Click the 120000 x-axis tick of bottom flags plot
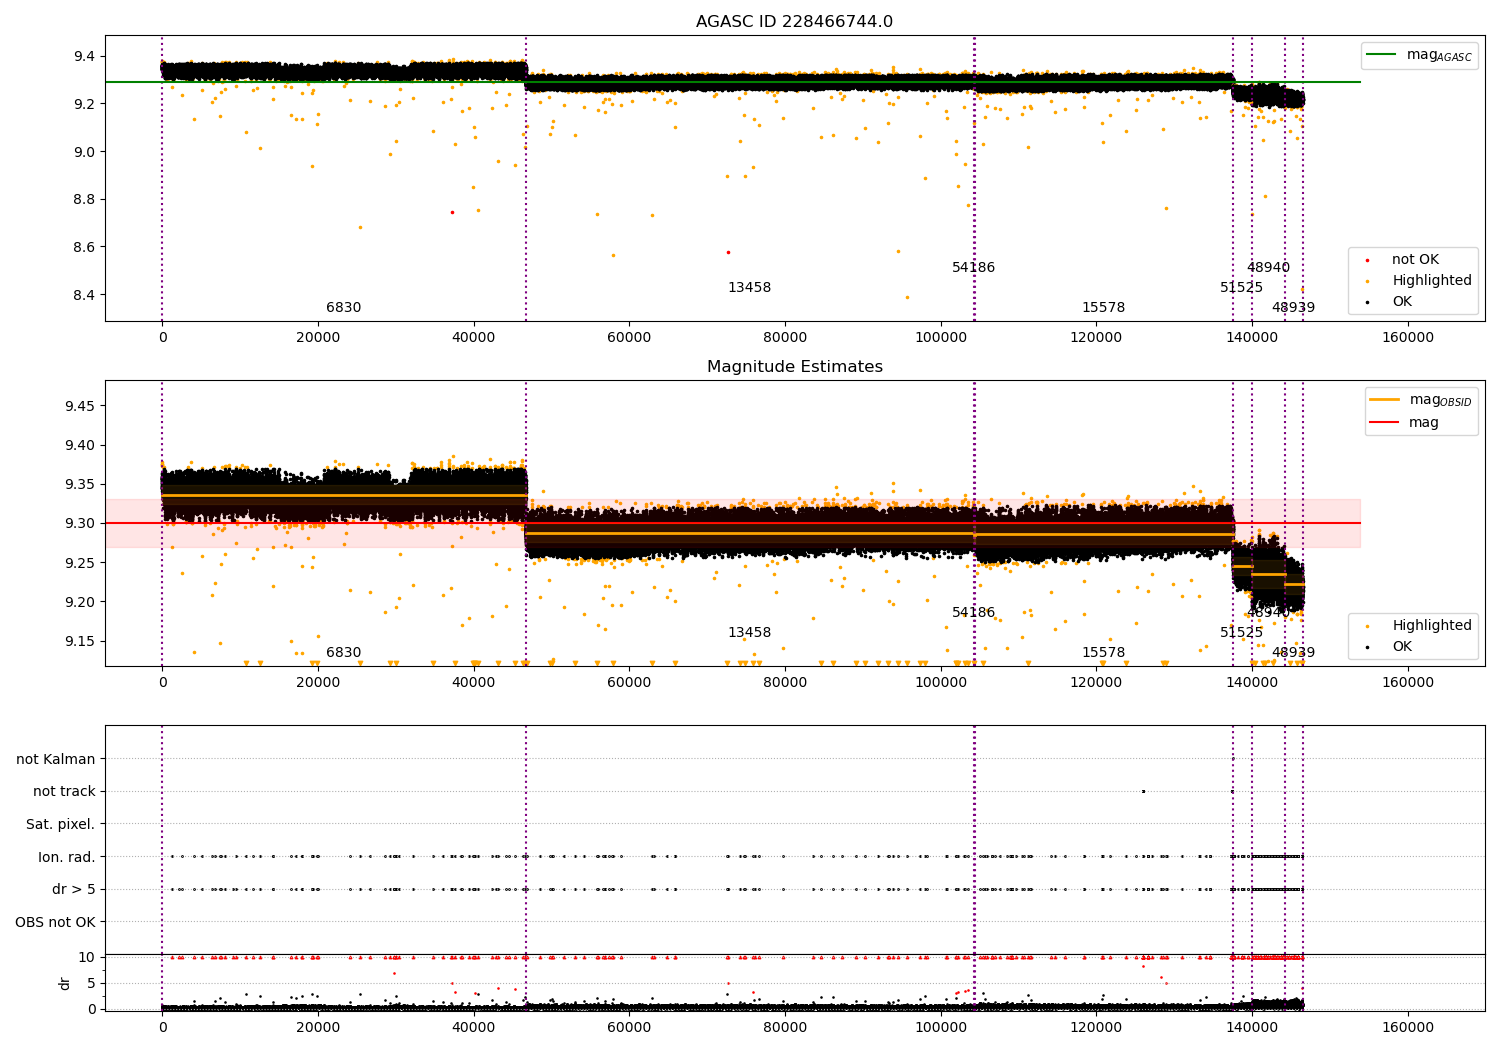 (1096, 1028)
